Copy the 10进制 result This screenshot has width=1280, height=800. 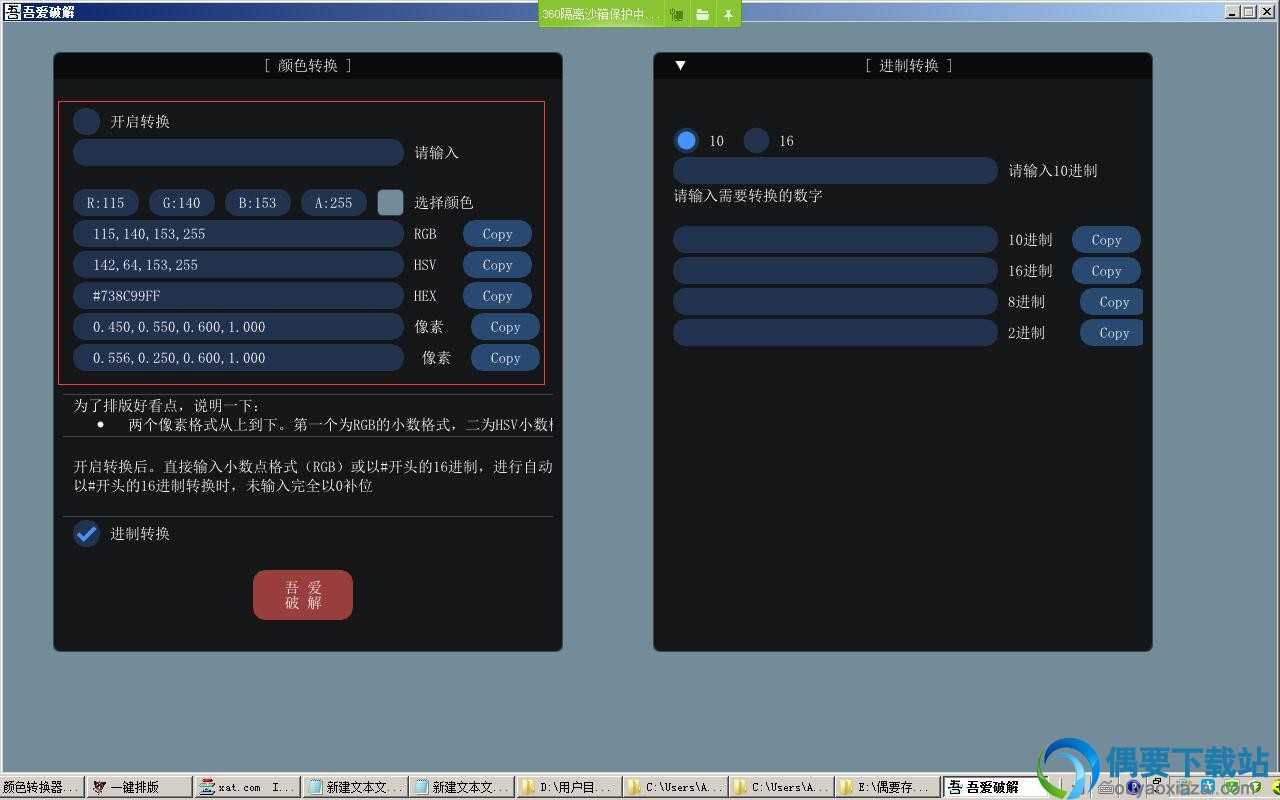pos(1106,240)
